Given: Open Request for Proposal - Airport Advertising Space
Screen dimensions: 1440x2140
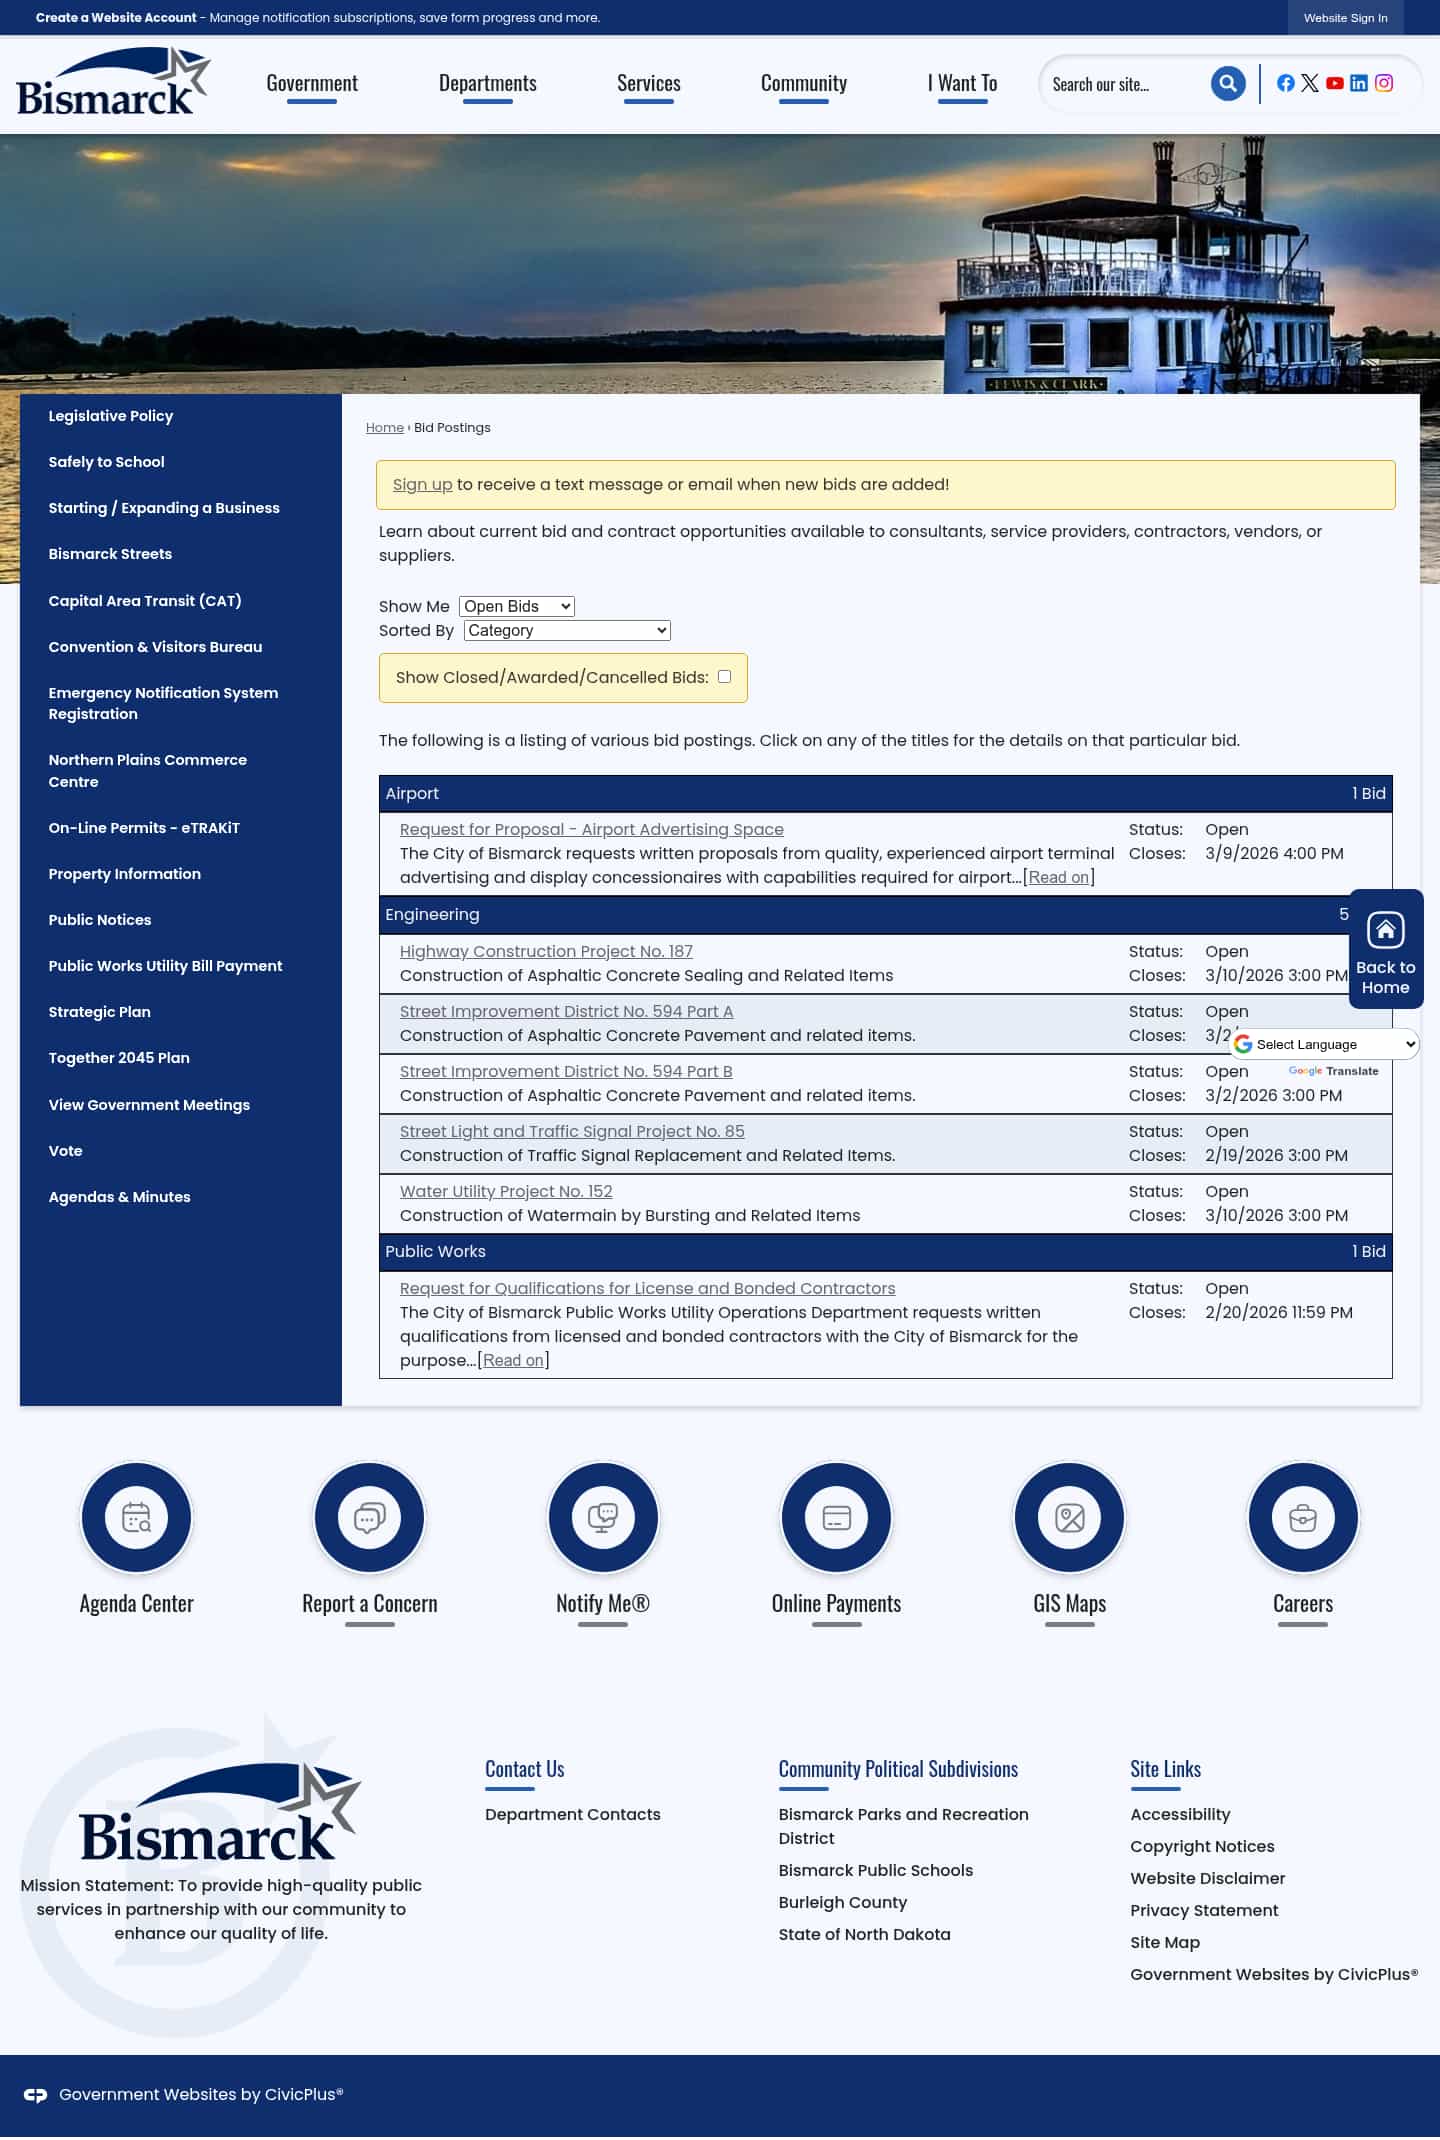Looking at the screenshot, I should tap(592, 829).
